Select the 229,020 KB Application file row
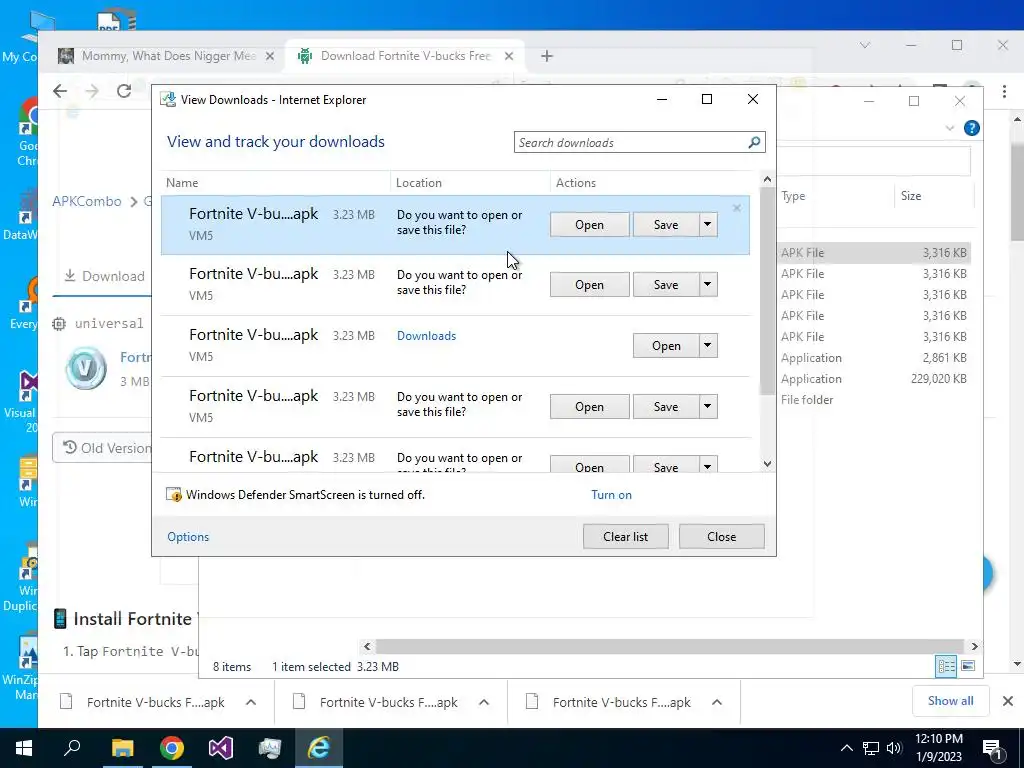This screenshot has width=1024, height=768. [874, 379]
